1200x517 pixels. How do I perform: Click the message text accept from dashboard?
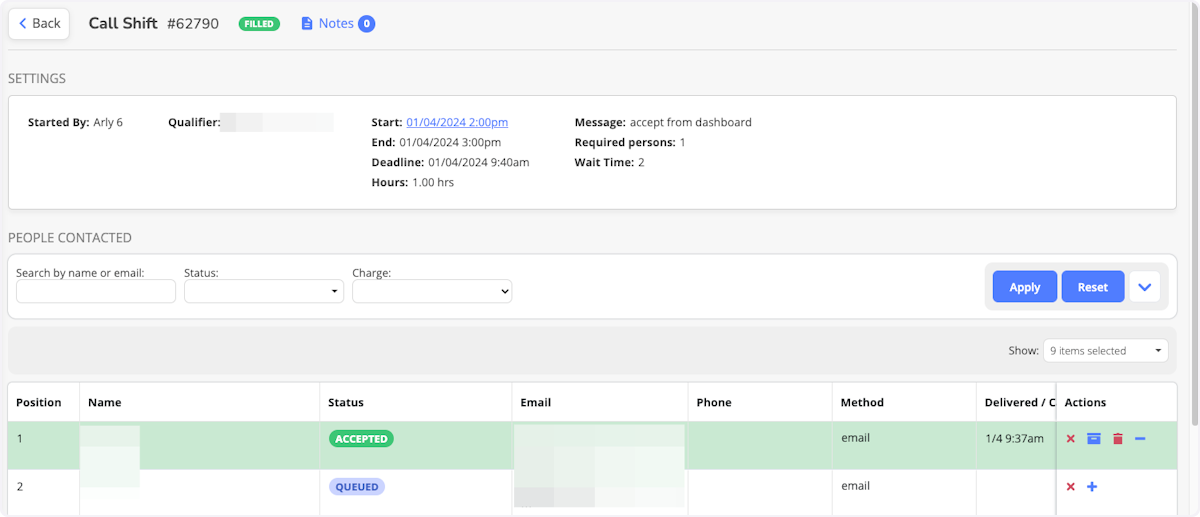click(691, 122)
